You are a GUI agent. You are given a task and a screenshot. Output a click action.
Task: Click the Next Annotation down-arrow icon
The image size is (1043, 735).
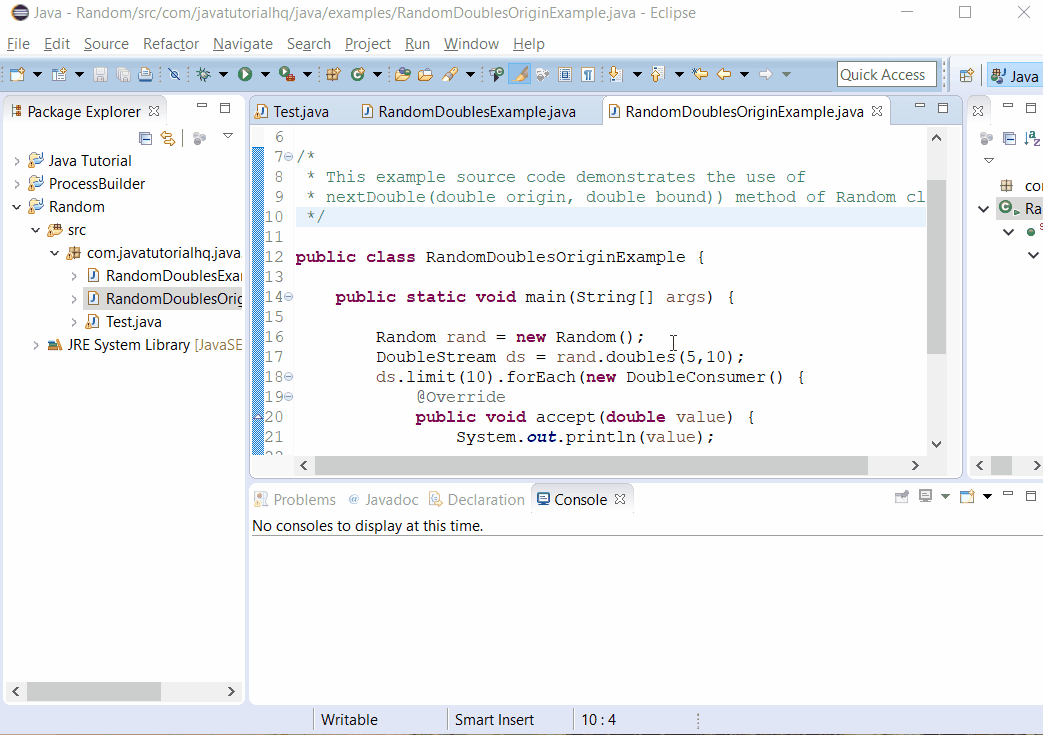click(615, 74)
